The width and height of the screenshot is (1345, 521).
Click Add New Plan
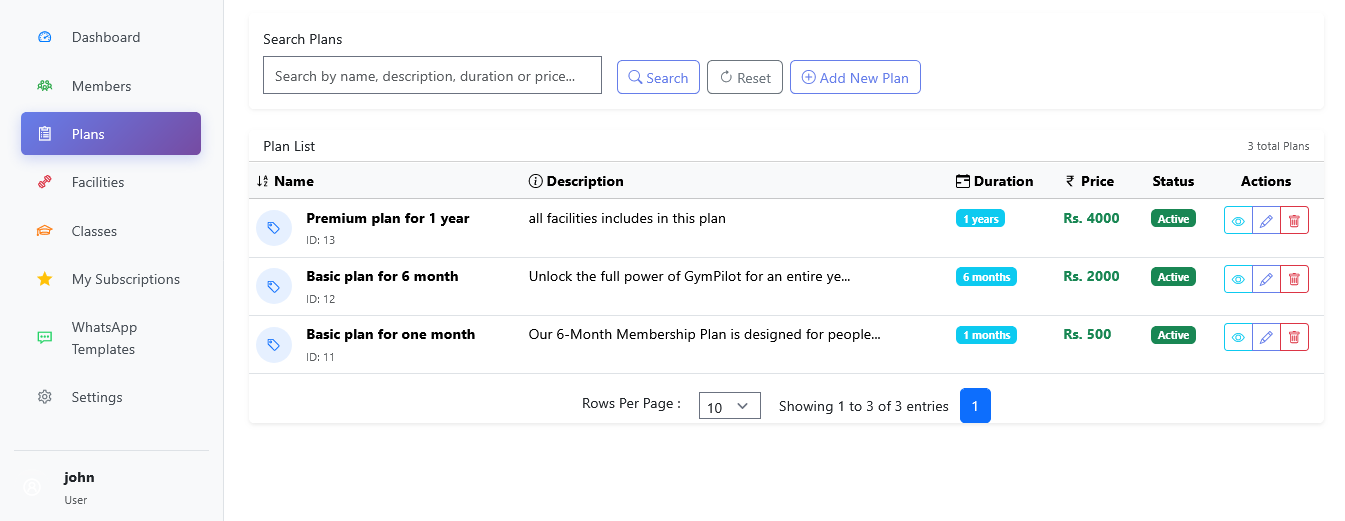pos(855,77)
